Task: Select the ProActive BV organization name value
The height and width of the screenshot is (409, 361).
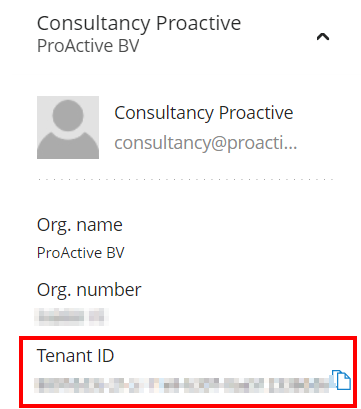Action: (81, 253)
